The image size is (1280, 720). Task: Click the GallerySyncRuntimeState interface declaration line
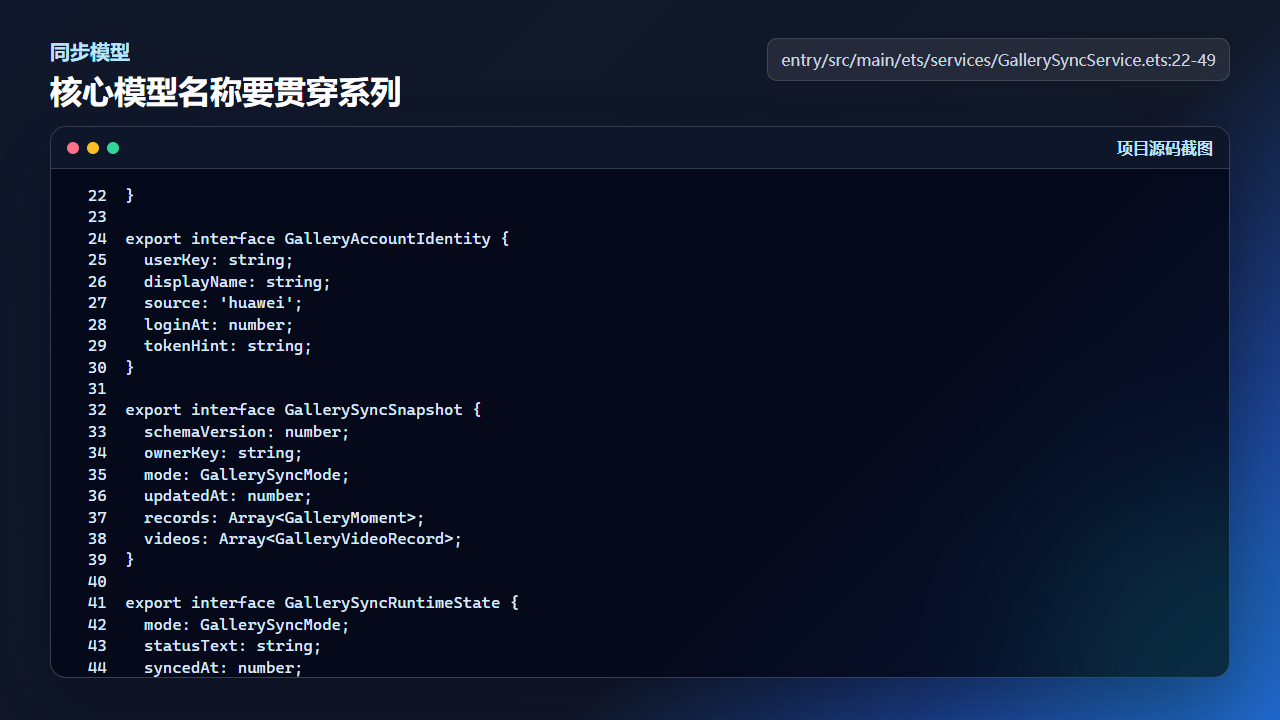pos(322,603)
